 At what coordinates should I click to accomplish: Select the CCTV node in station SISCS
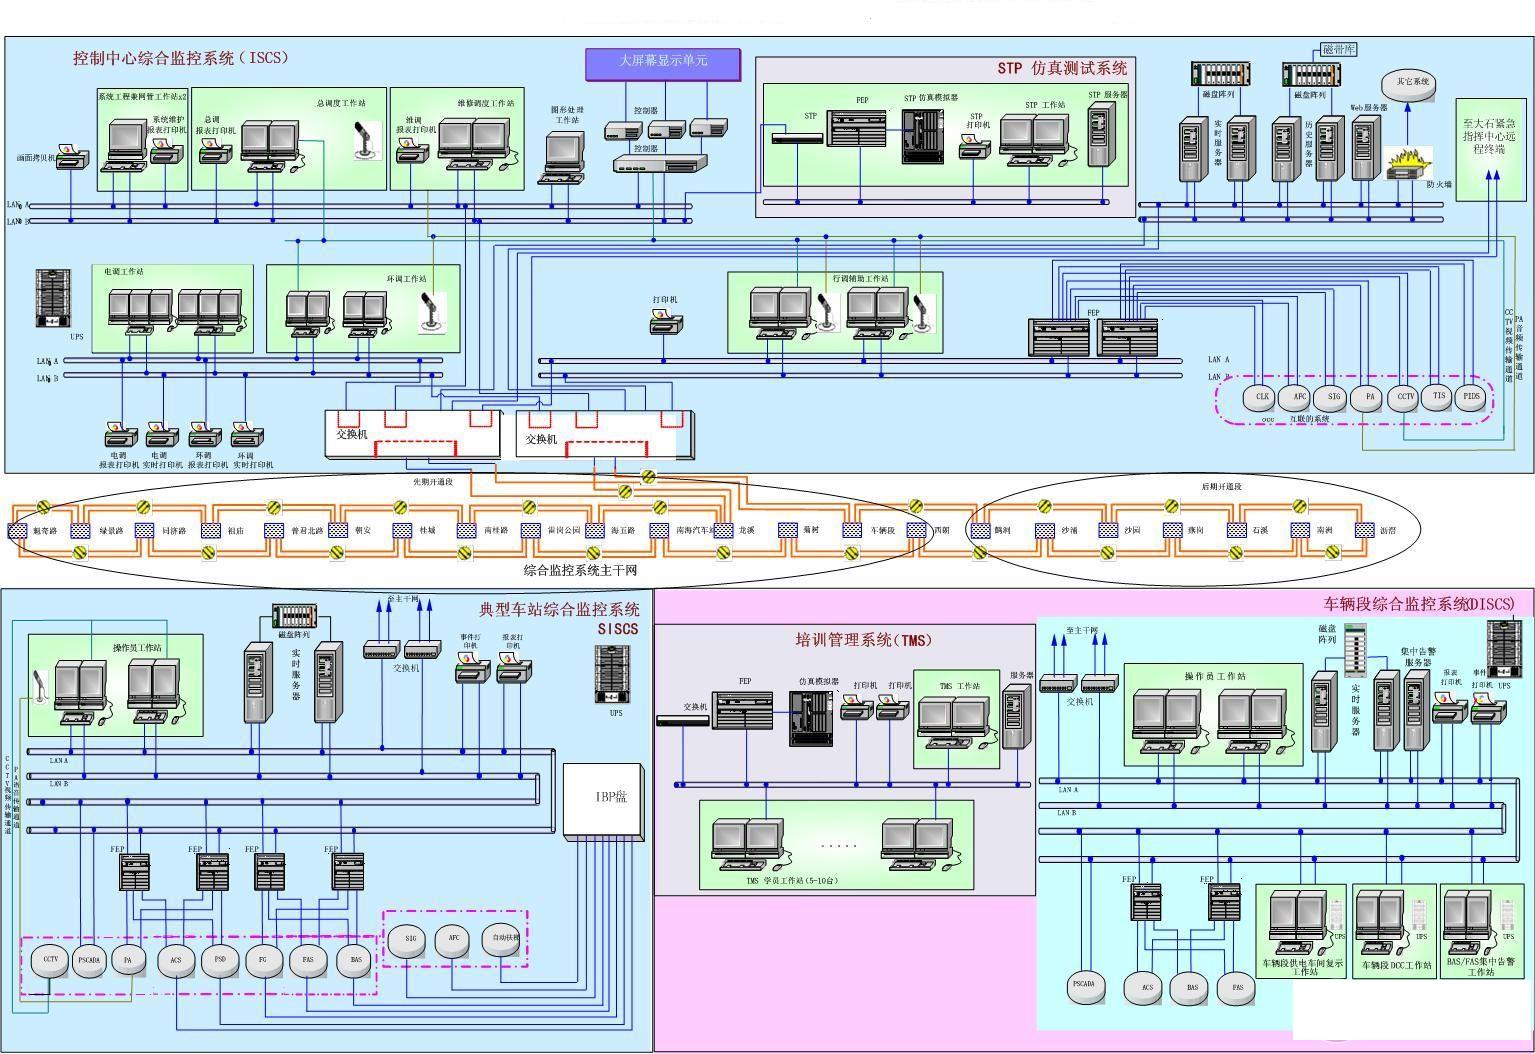coord(49,960)
